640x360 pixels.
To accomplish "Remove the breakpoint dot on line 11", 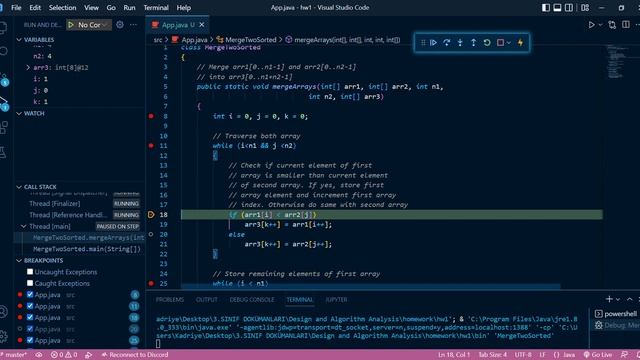I will coord(151,145).
